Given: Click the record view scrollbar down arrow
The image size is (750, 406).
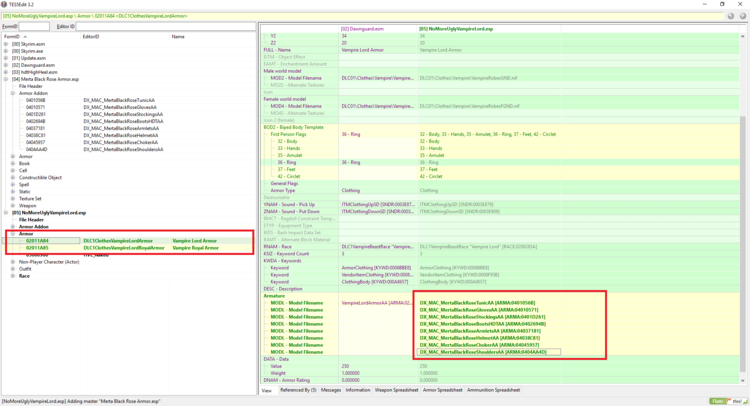Looking at the screenshot, I should coord(742,381).
